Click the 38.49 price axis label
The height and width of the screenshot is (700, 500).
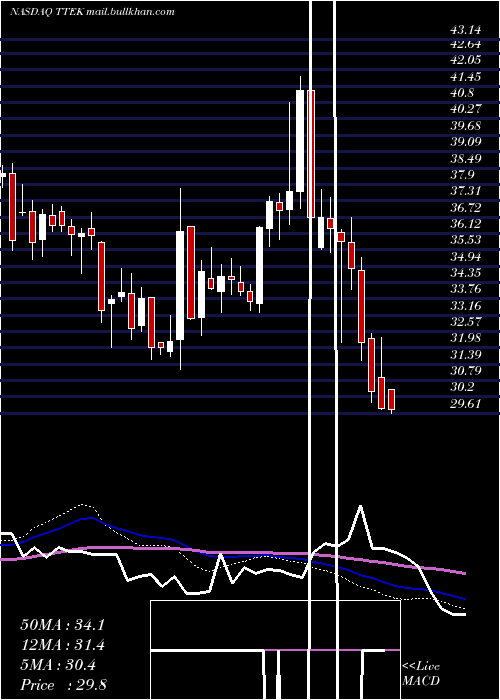[x=466, y=158]
